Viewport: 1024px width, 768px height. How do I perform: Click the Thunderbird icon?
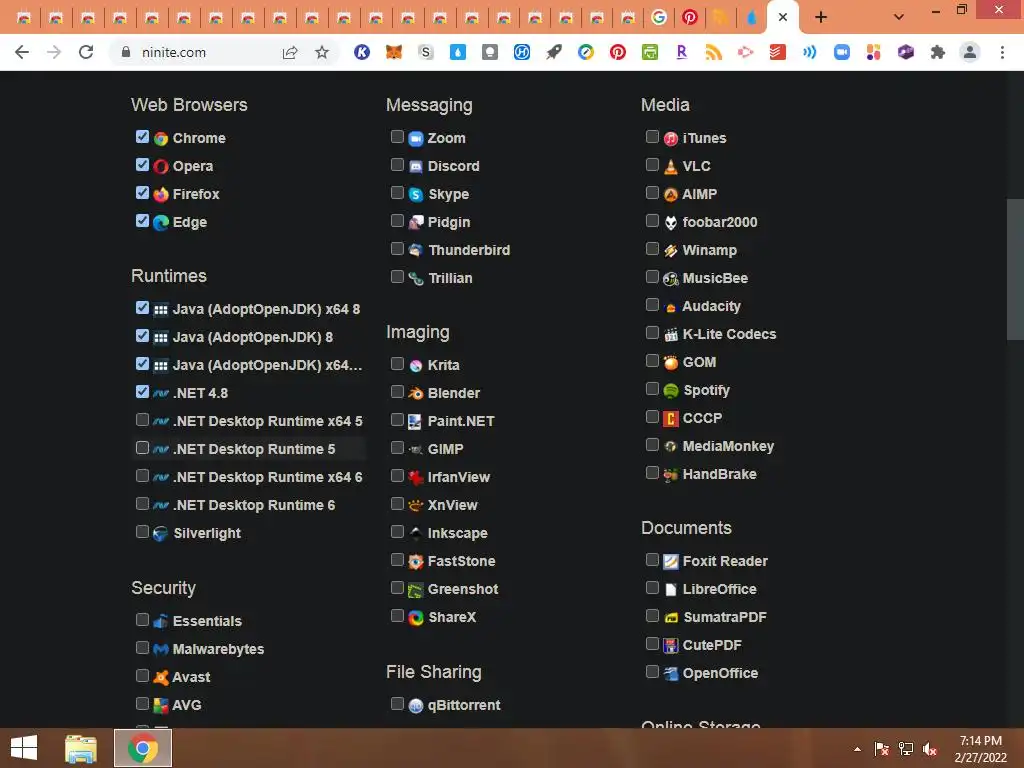[416, 250]
